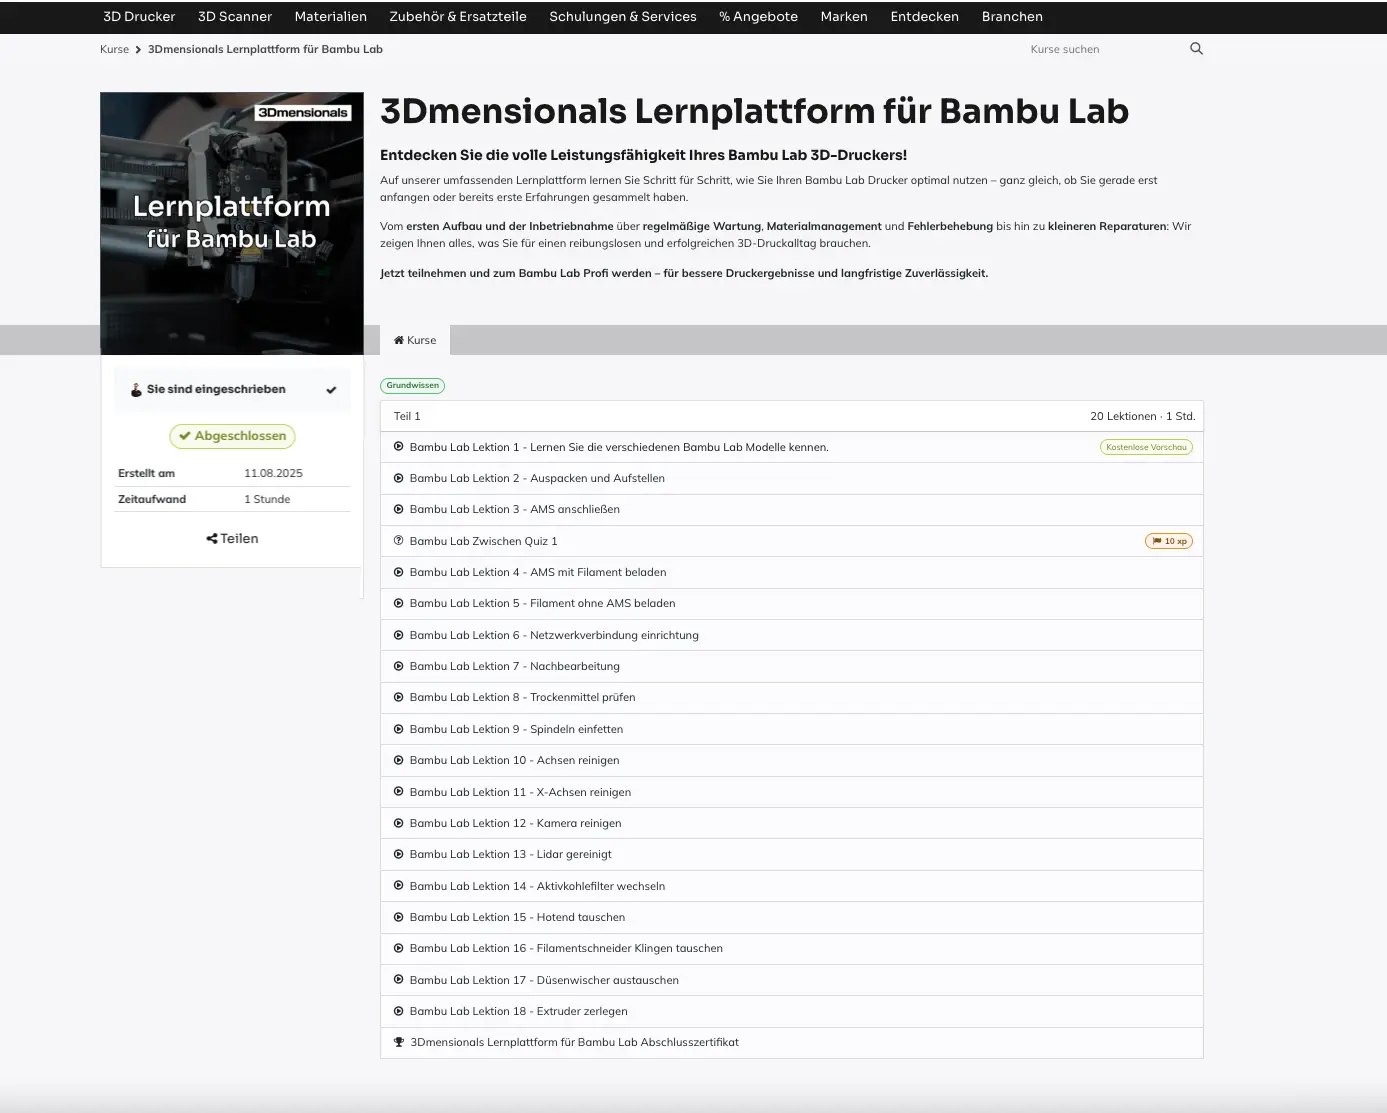Click the share icon next to Teilen
The height and width of the screenshot is (1113, 1387).
point(212,539)
